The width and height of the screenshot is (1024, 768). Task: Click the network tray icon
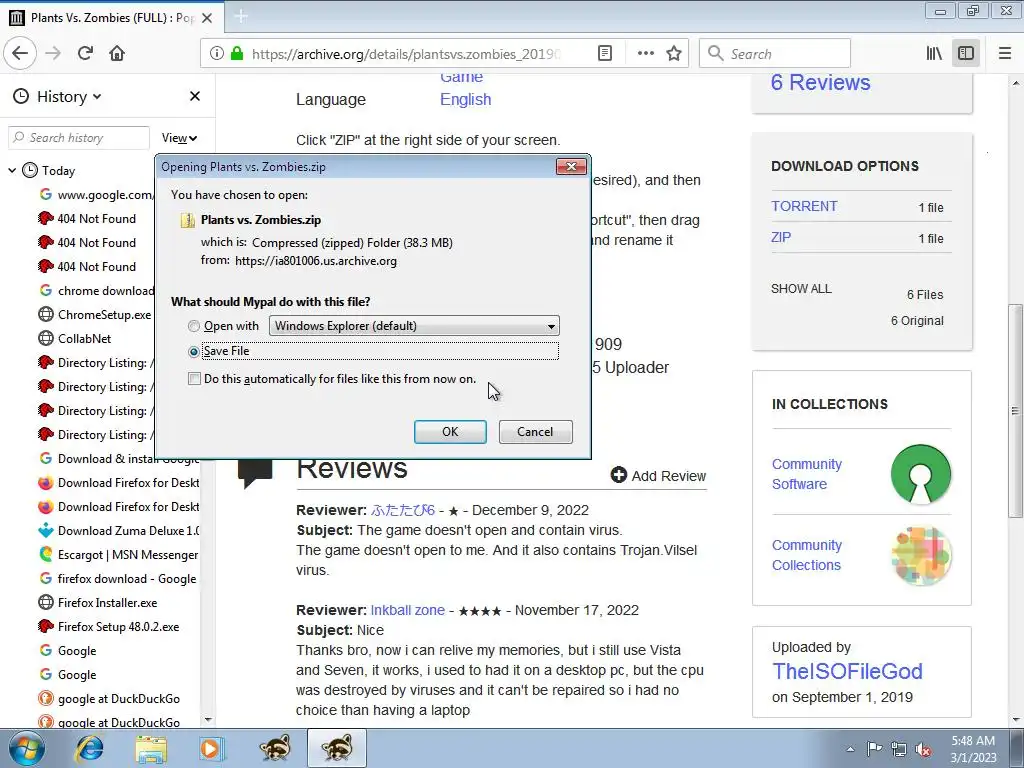899,750
